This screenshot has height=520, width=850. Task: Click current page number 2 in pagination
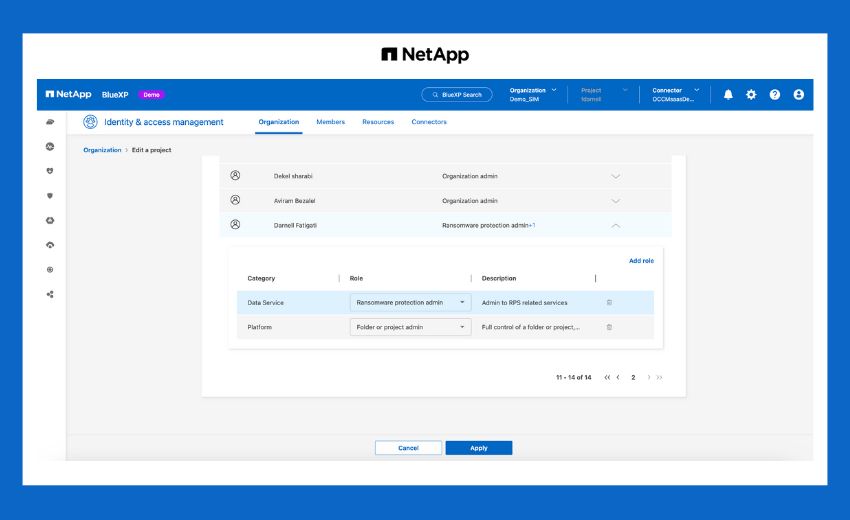[633, 377]
